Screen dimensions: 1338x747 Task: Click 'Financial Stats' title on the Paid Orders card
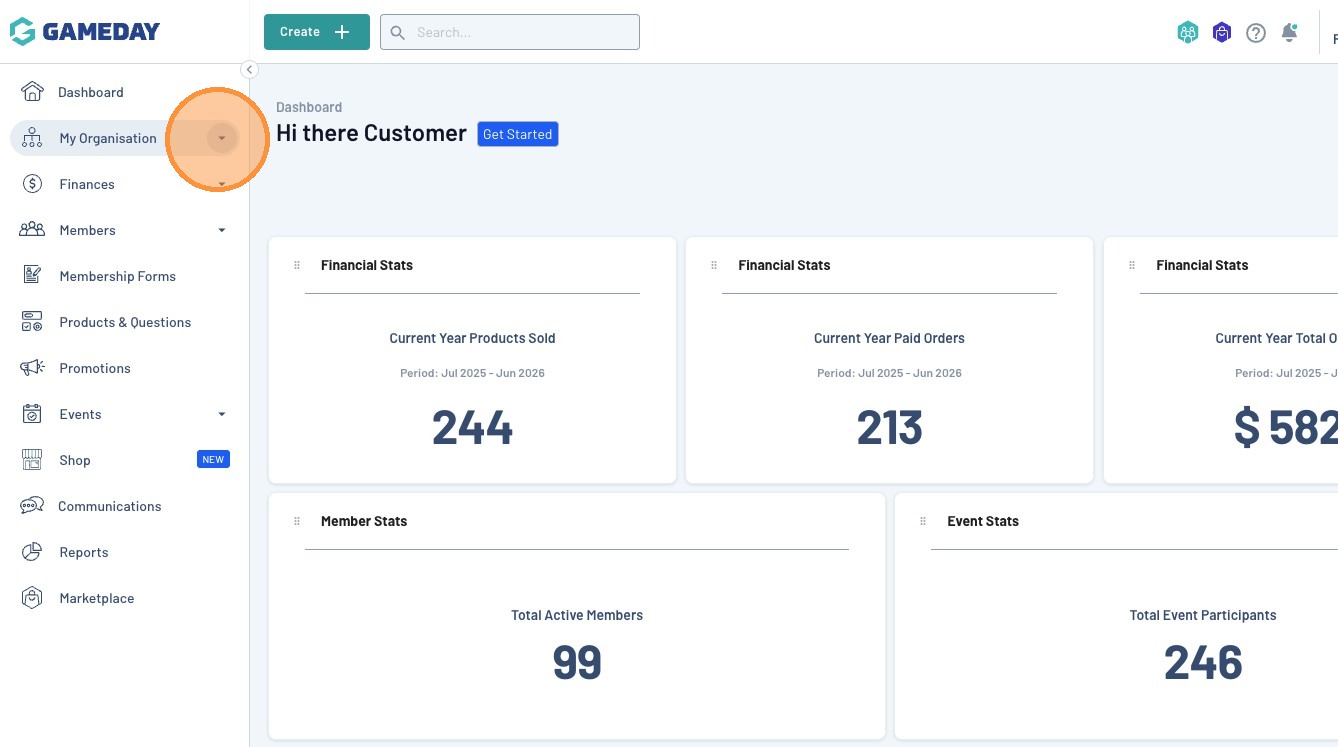point(784,265)
